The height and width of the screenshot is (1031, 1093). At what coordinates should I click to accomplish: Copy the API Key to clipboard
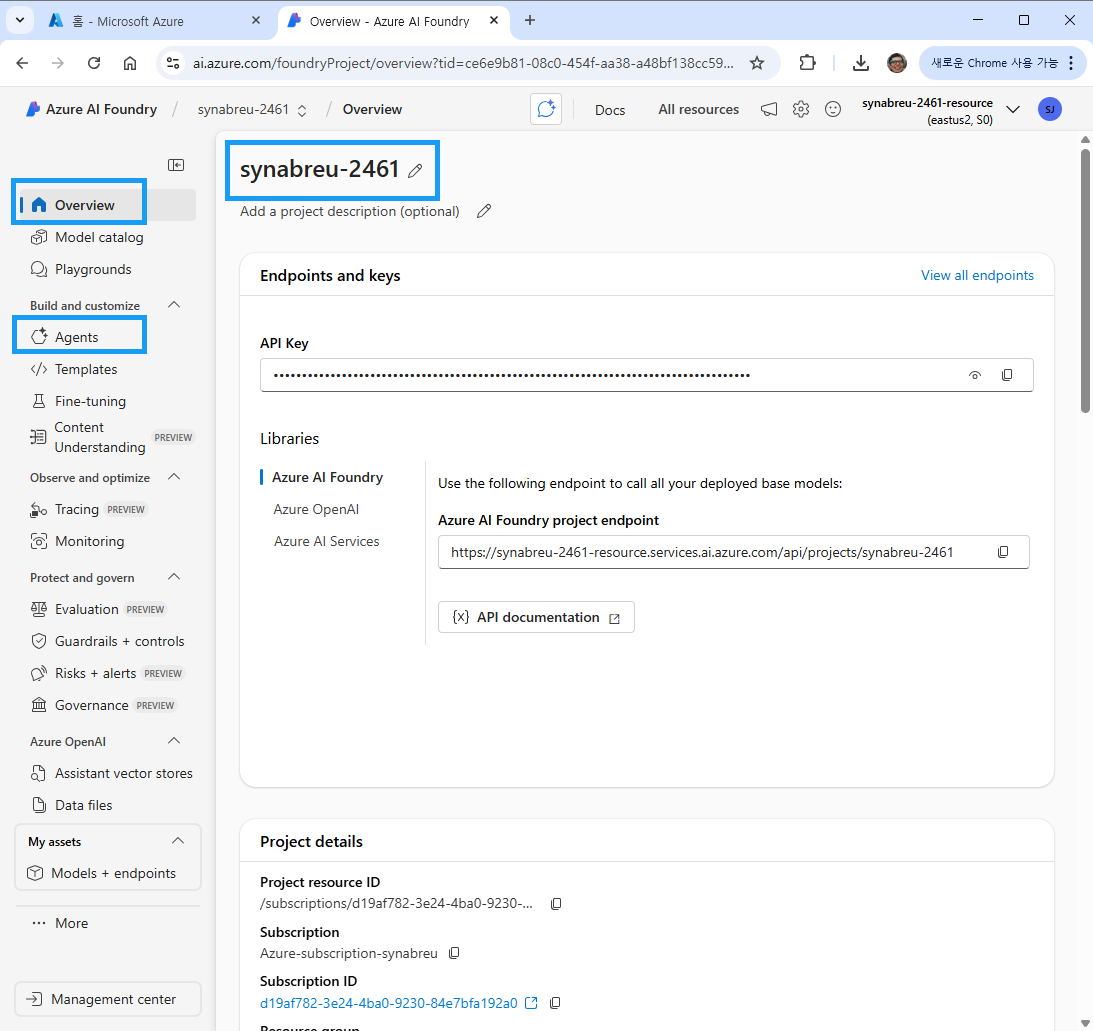point(1007,375)
